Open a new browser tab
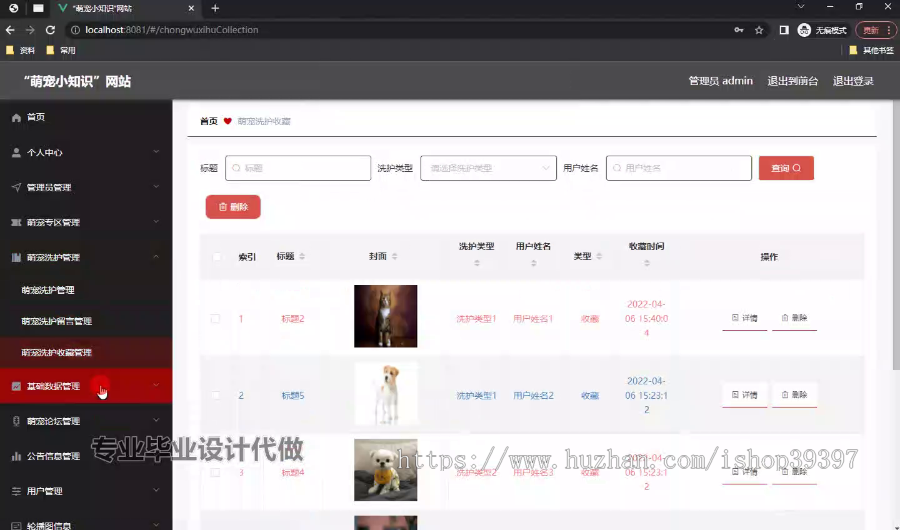This screenshot has height=530, width=900. [215, 8]
